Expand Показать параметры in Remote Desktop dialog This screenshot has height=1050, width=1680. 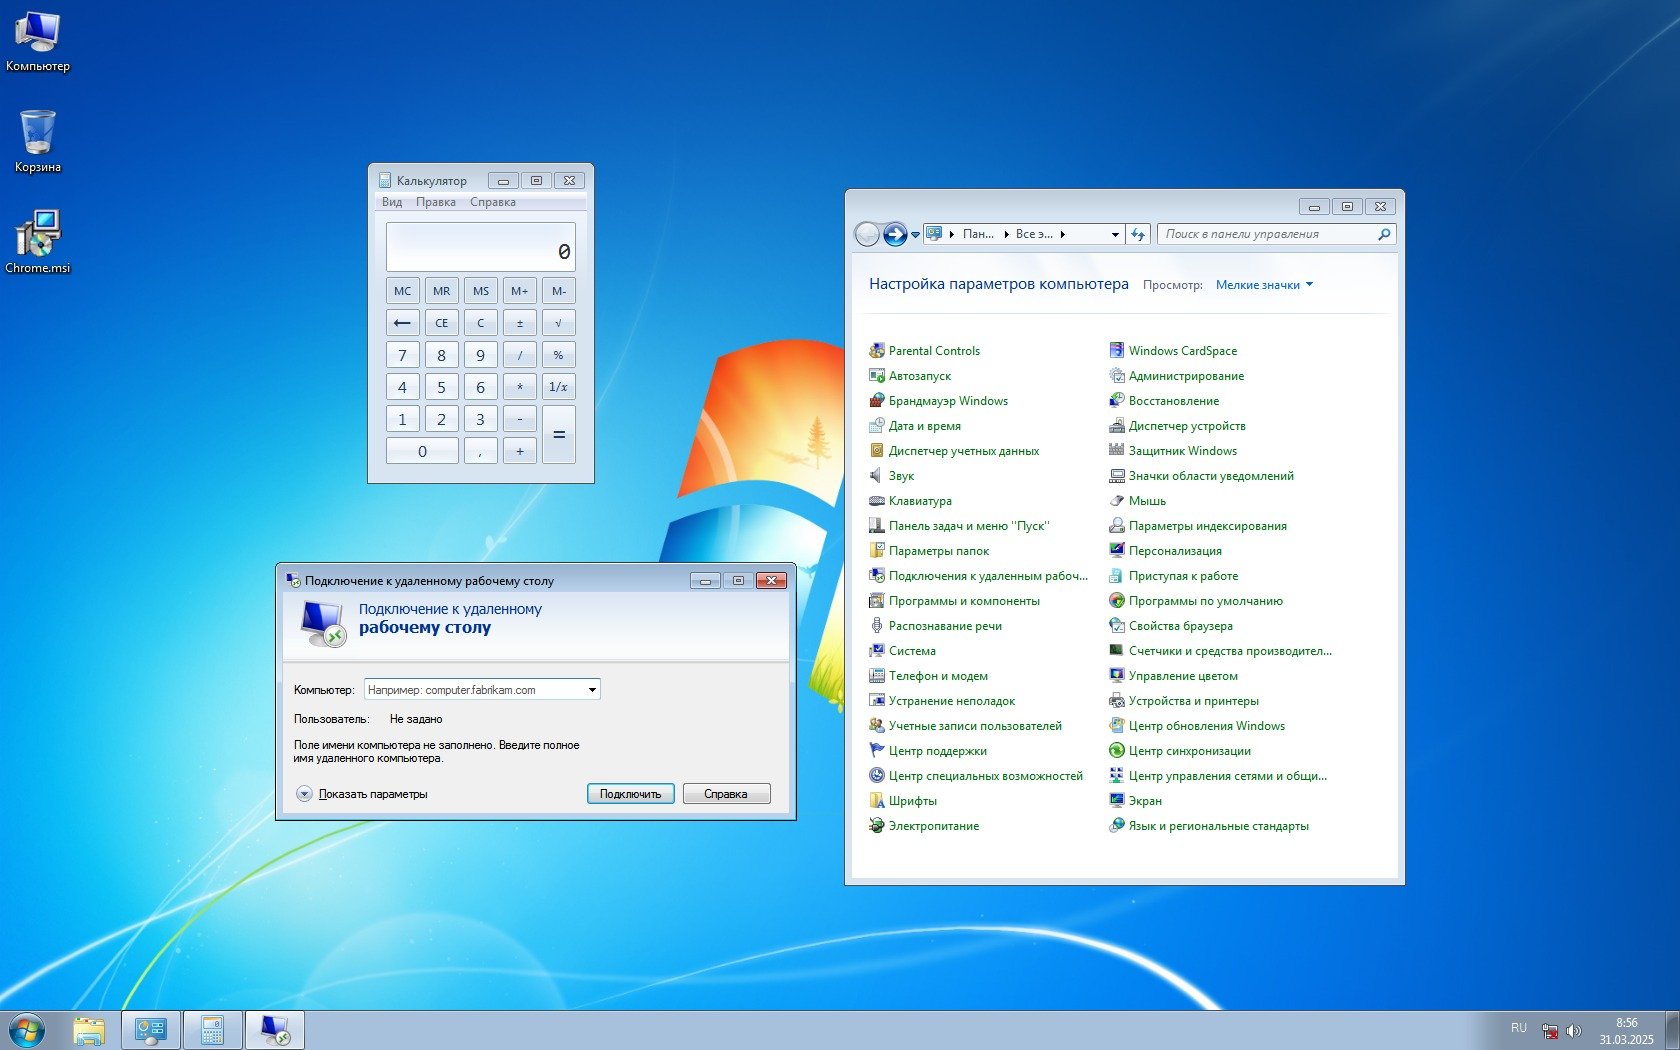305,794
